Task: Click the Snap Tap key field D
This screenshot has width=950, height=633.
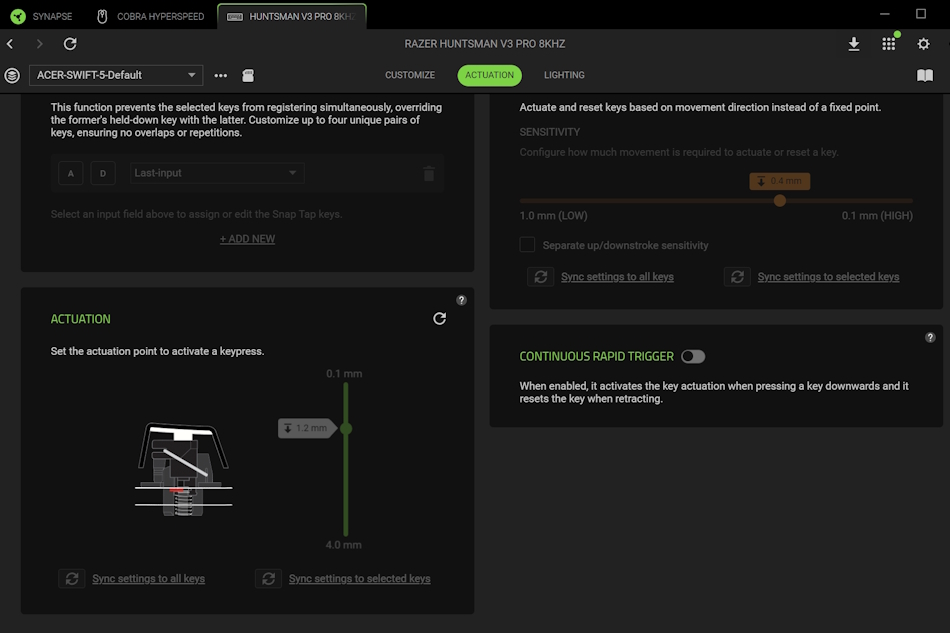Action: pyautogui.click(x=103, y=173)
